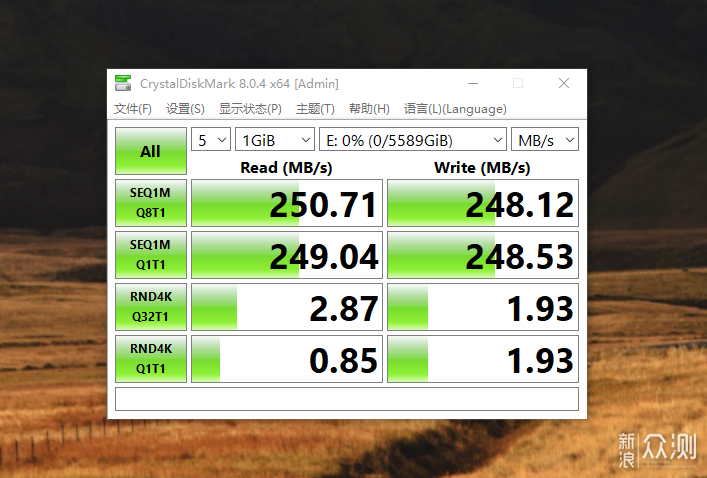Screen dimensions: 707x478
Task: Start the SEQ1M Q1T1 test
Action: click(151, 255)
